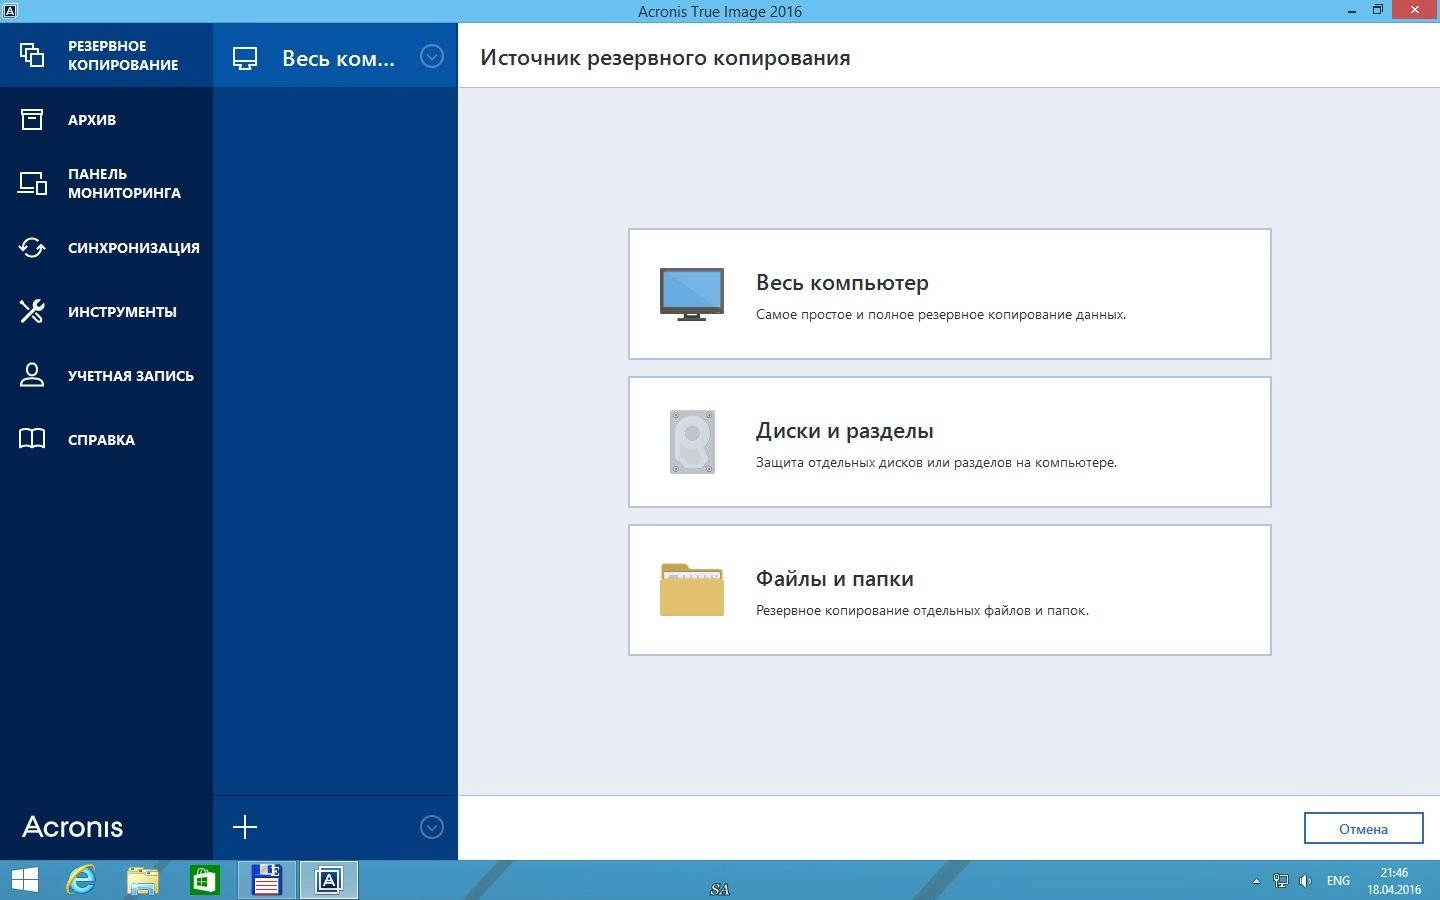Open the Инструменты menu item
The height and width of the screenshot is (900, 1440).
(x=106, y=311)
